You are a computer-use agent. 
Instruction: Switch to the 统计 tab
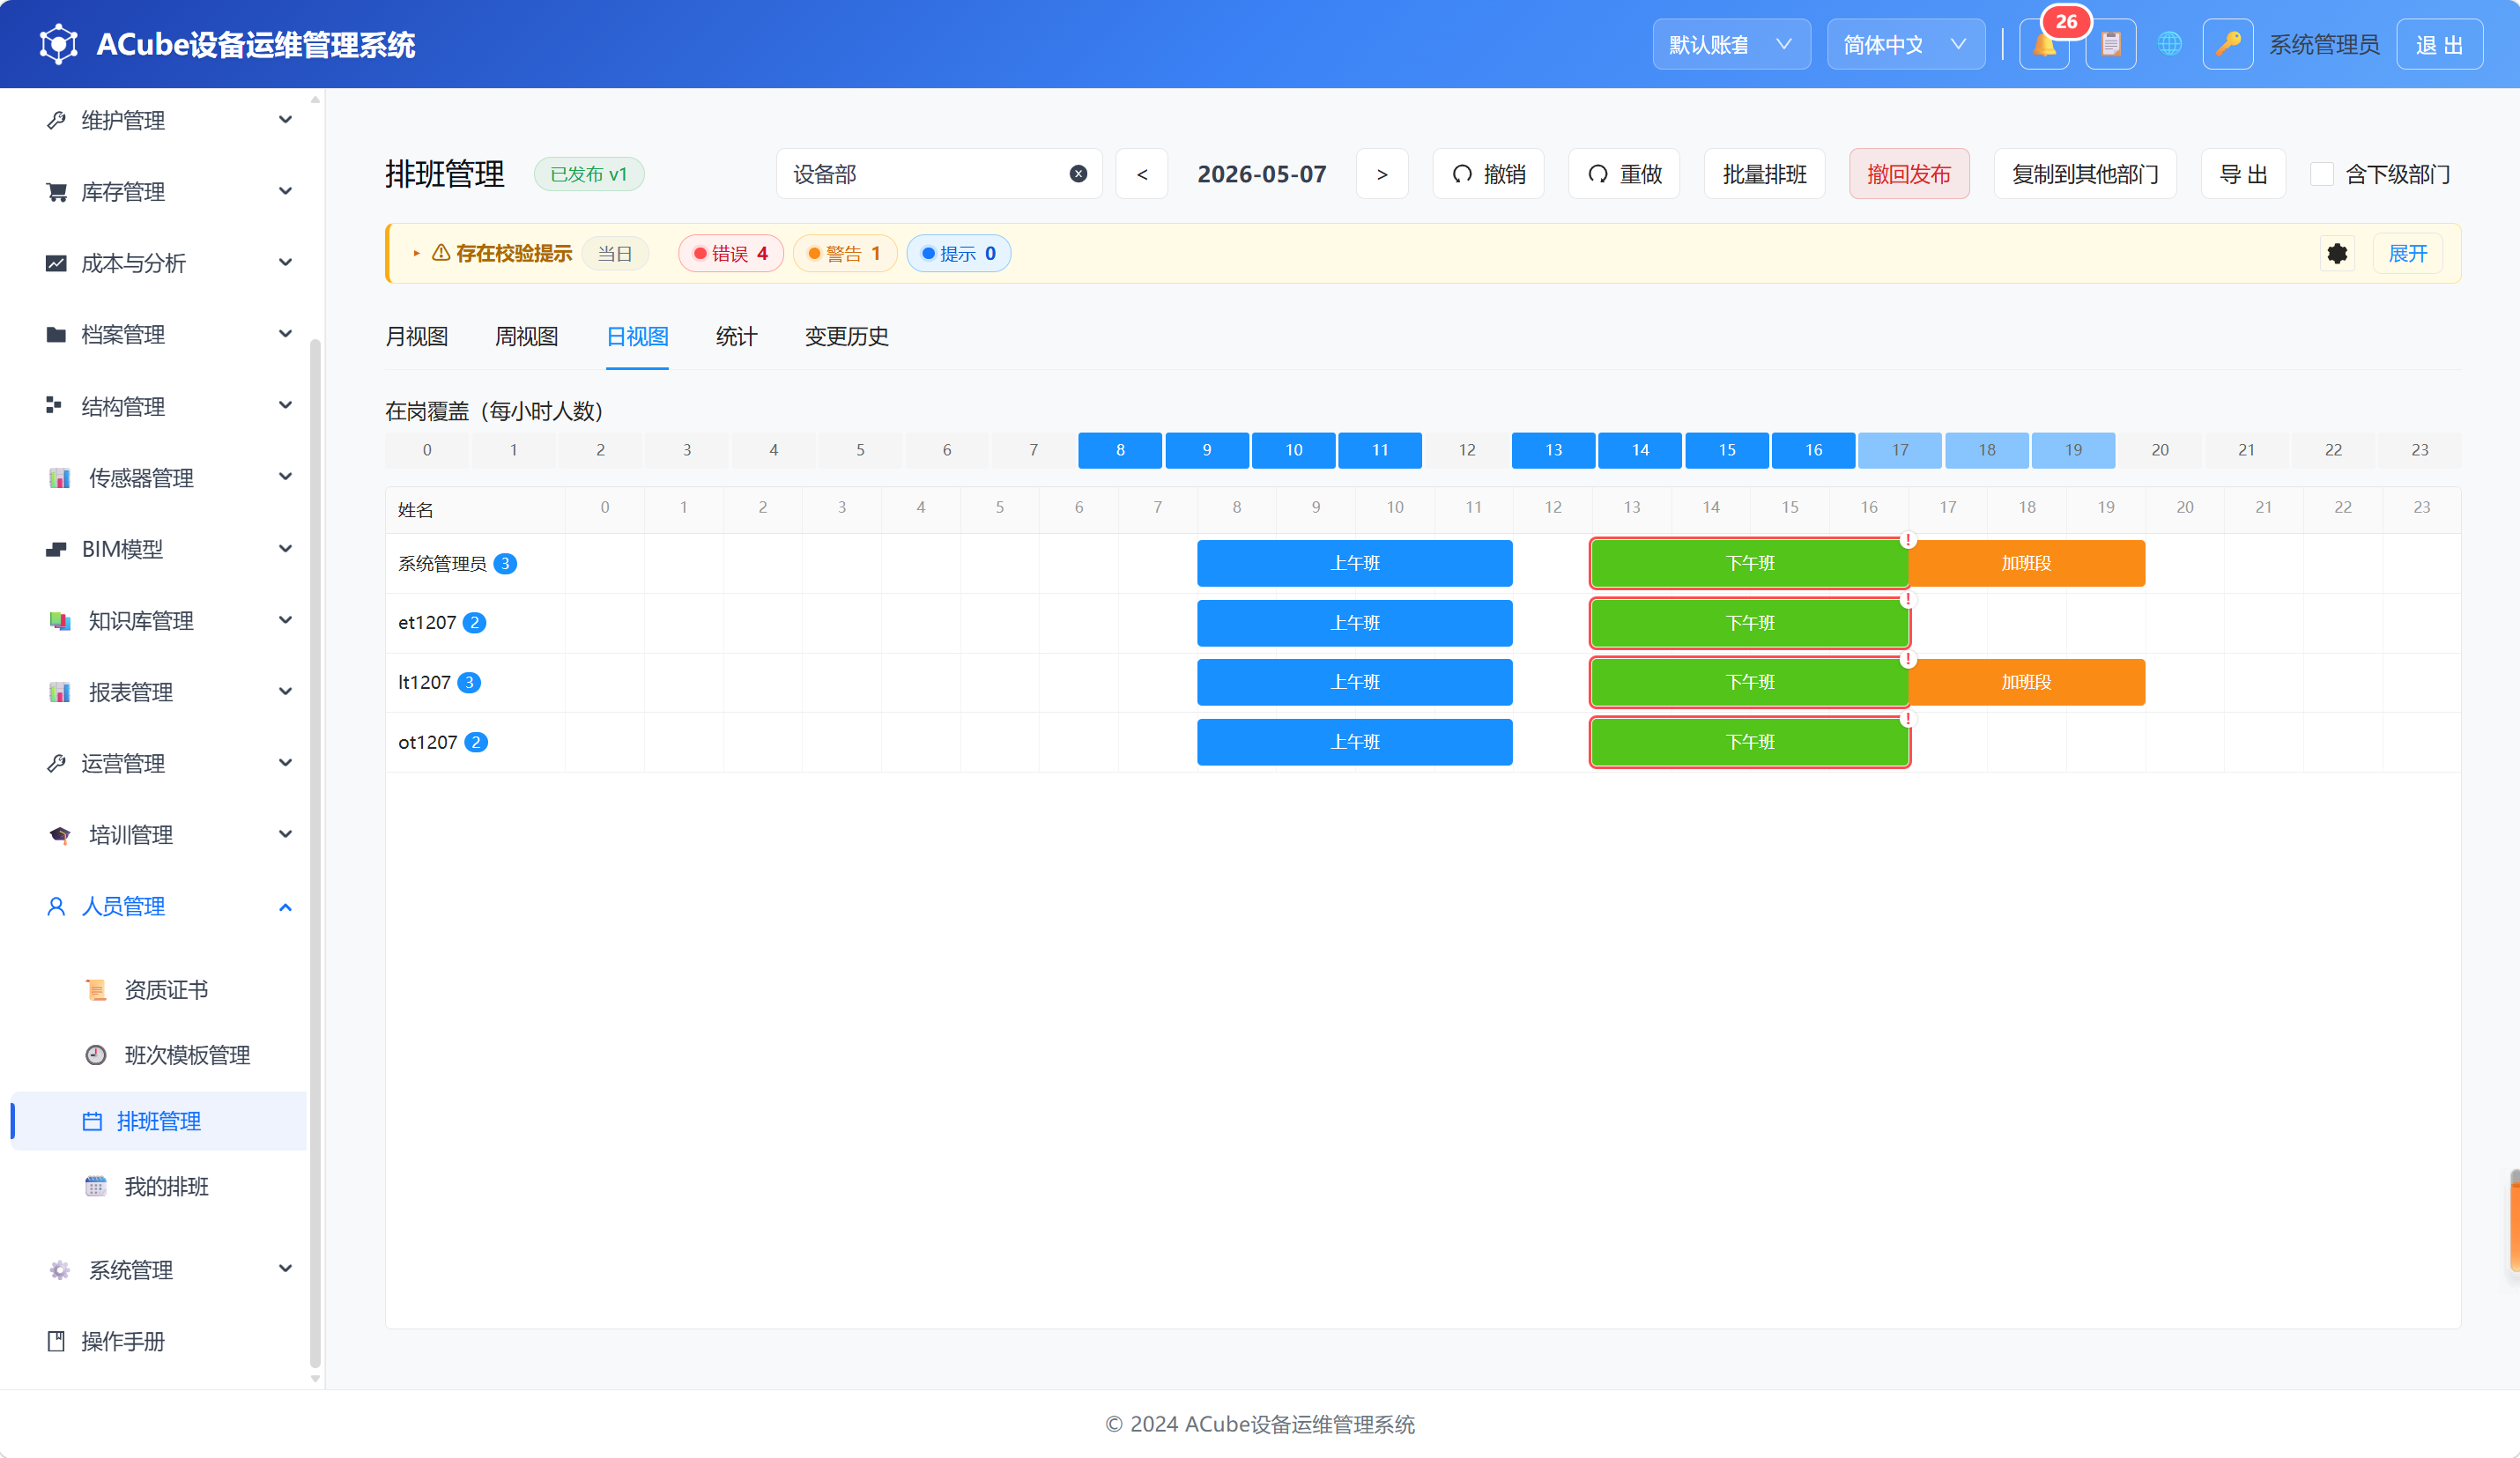(x=737, y=337)
